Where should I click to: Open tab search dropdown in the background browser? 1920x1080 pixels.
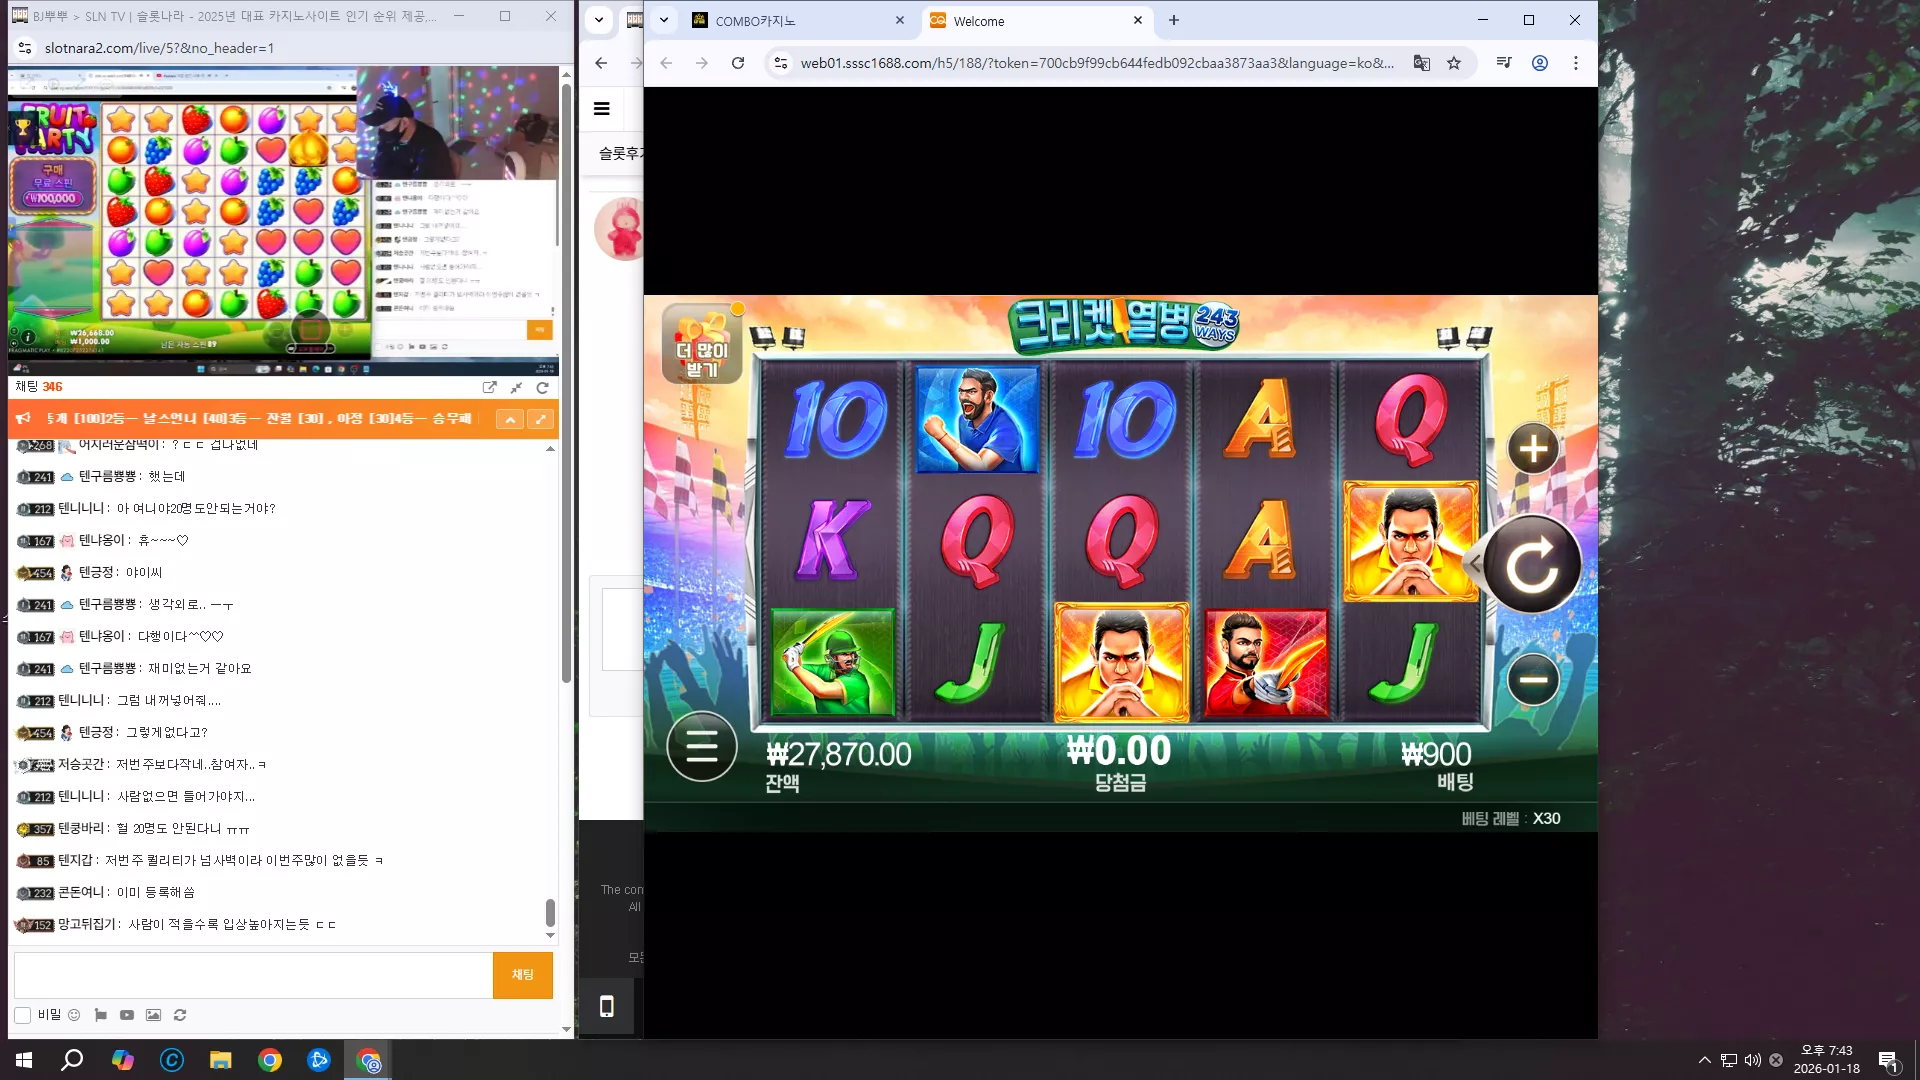click(599, 20)
